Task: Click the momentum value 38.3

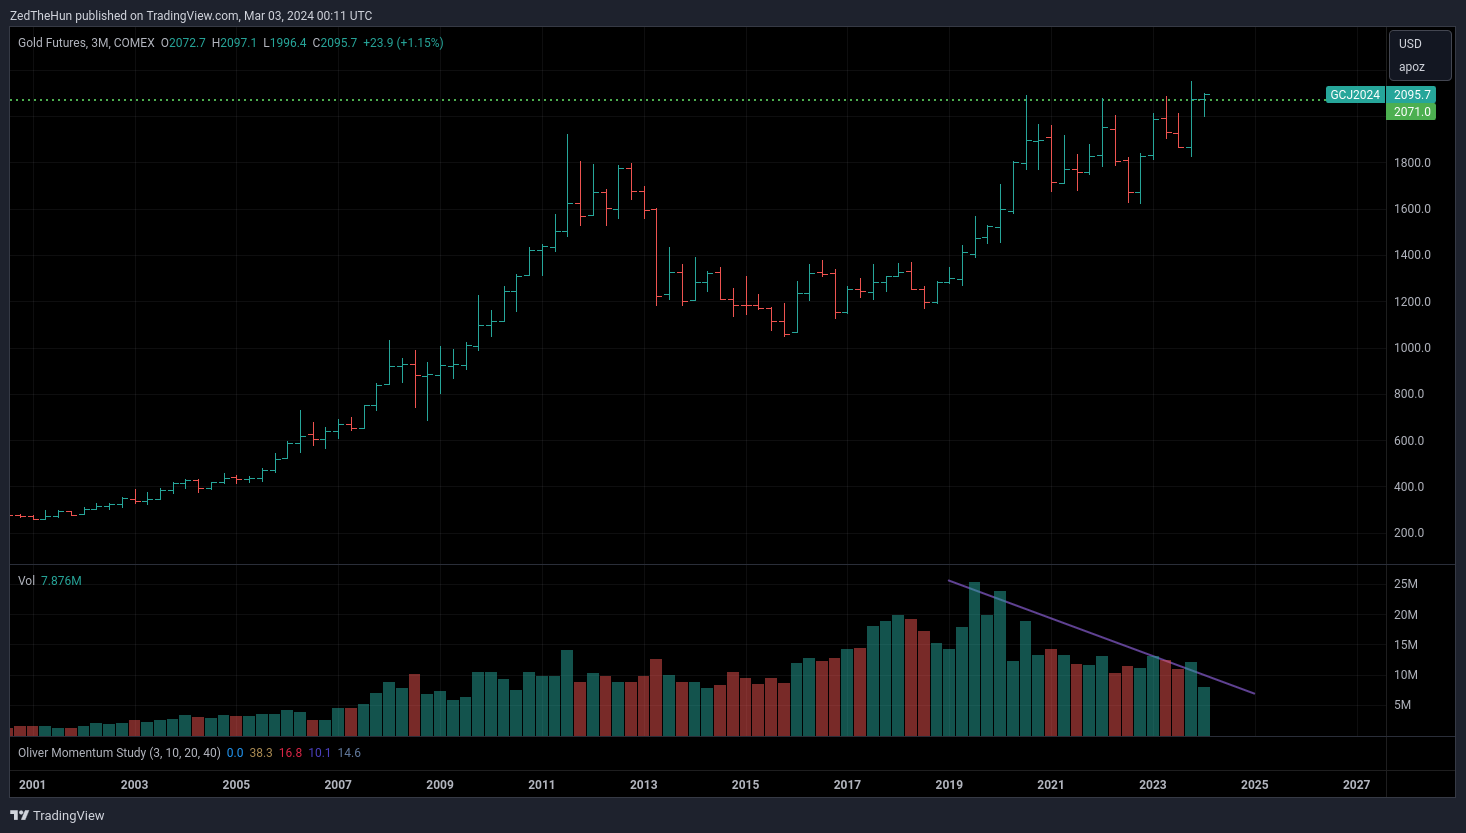Action: click(261, 753)
